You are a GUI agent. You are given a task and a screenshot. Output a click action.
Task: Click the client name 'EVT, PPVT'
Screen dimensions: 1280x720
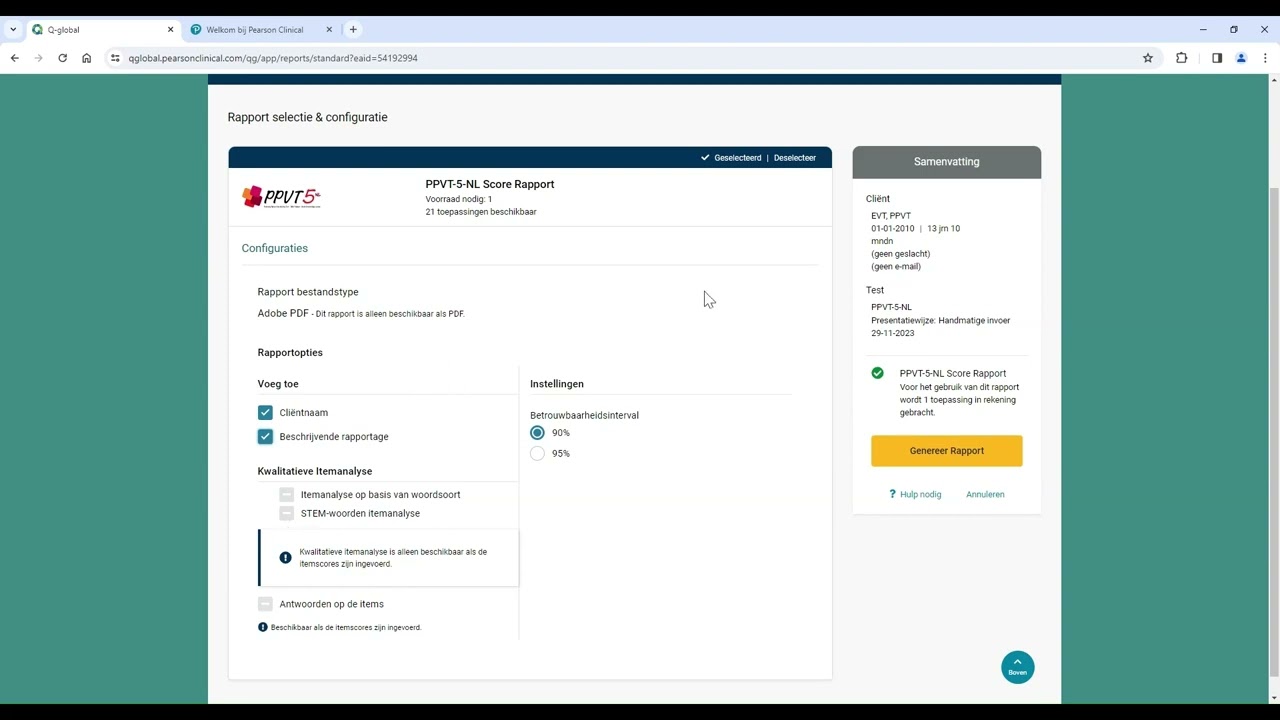(891, 216)
